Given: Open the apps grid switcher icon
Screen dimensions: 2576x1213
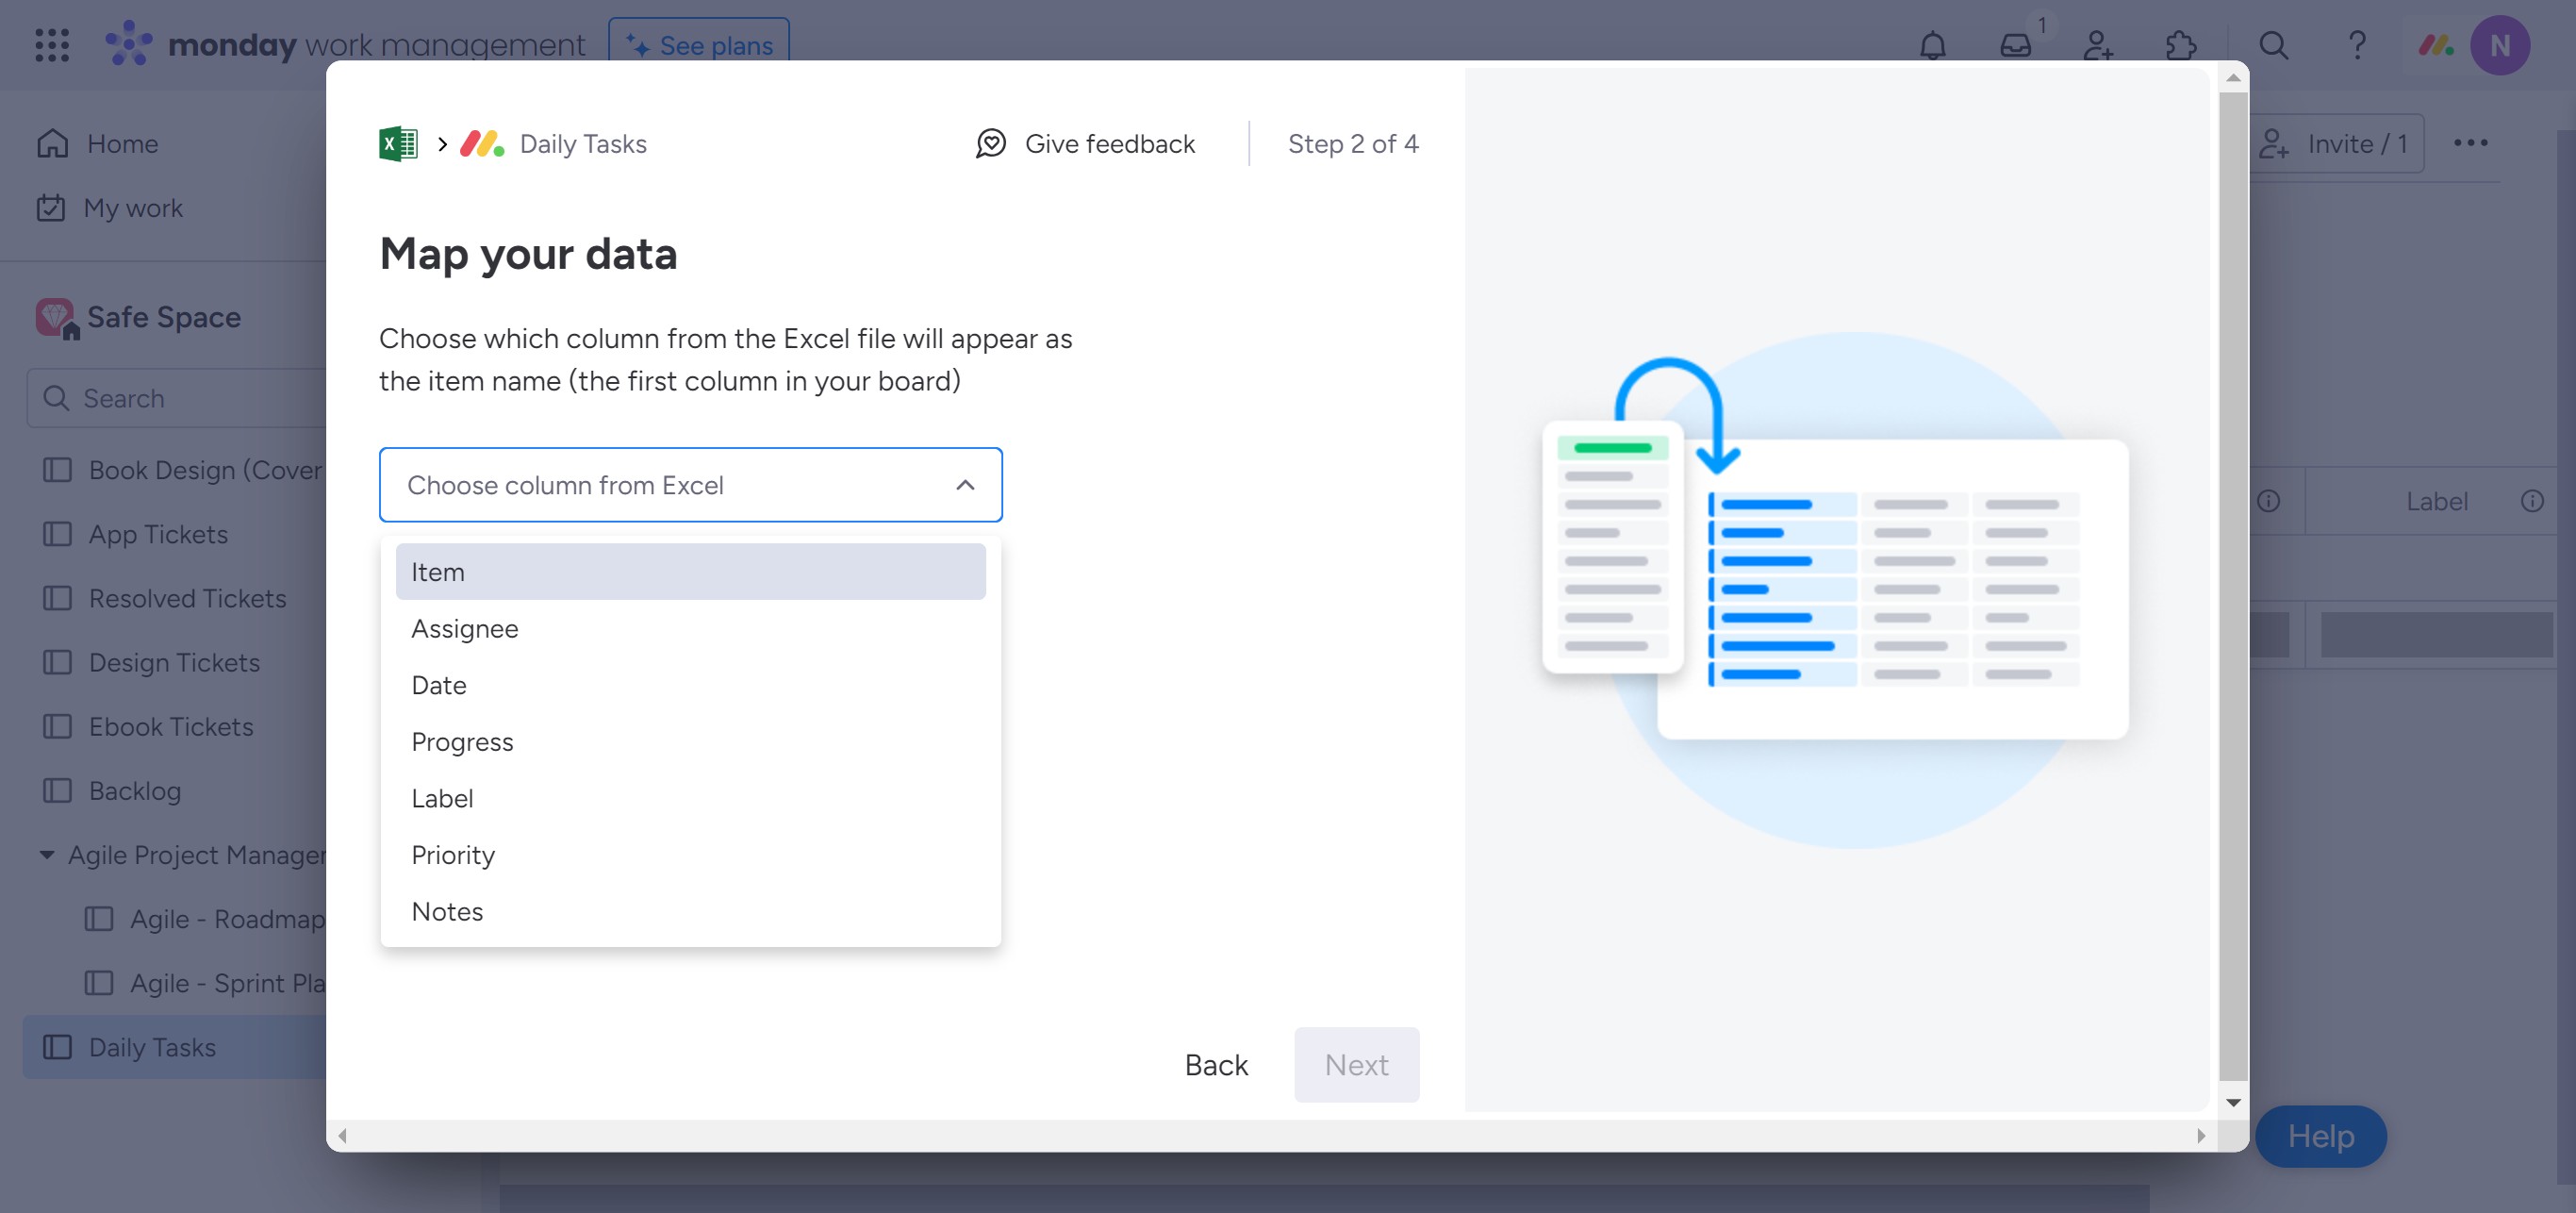Looking at the screenshot, I should coord(51,45).
